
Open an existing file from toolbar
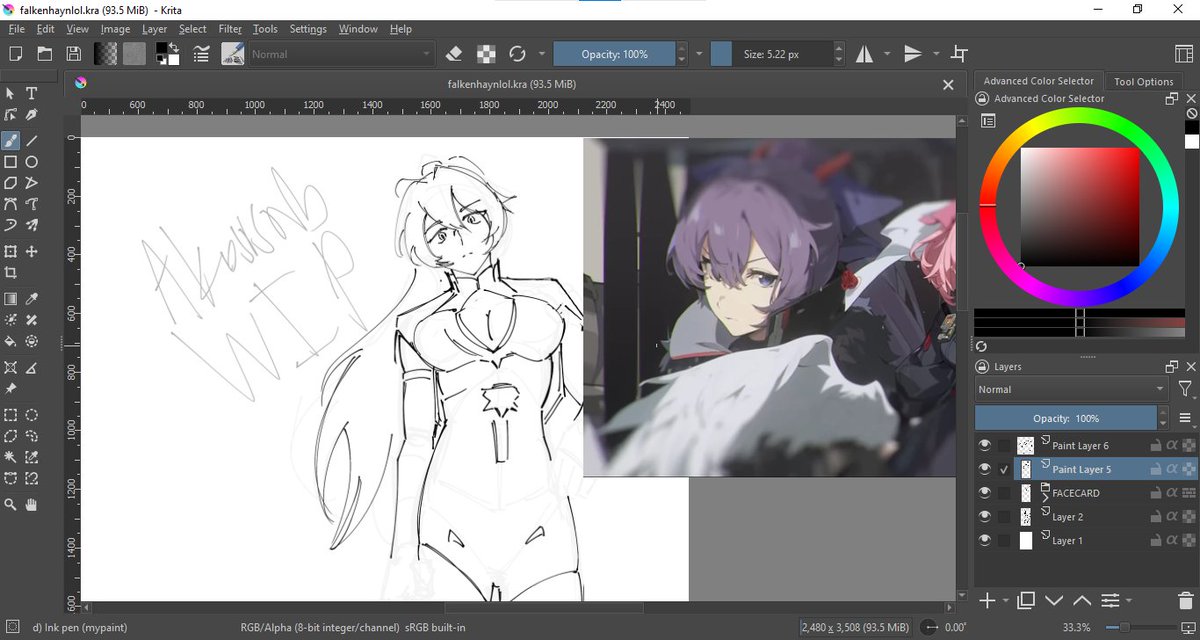[44, 54]
